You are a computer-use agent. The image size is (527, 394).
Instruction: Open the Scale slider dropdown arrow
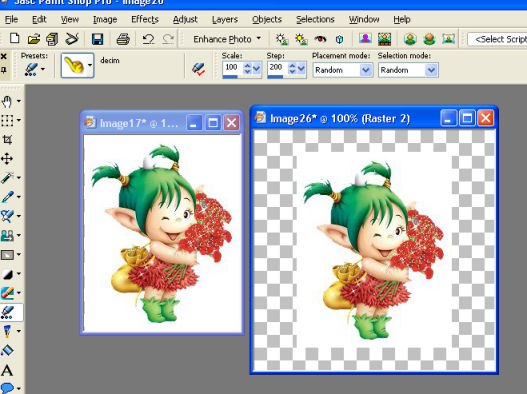(x=257, y=69)
